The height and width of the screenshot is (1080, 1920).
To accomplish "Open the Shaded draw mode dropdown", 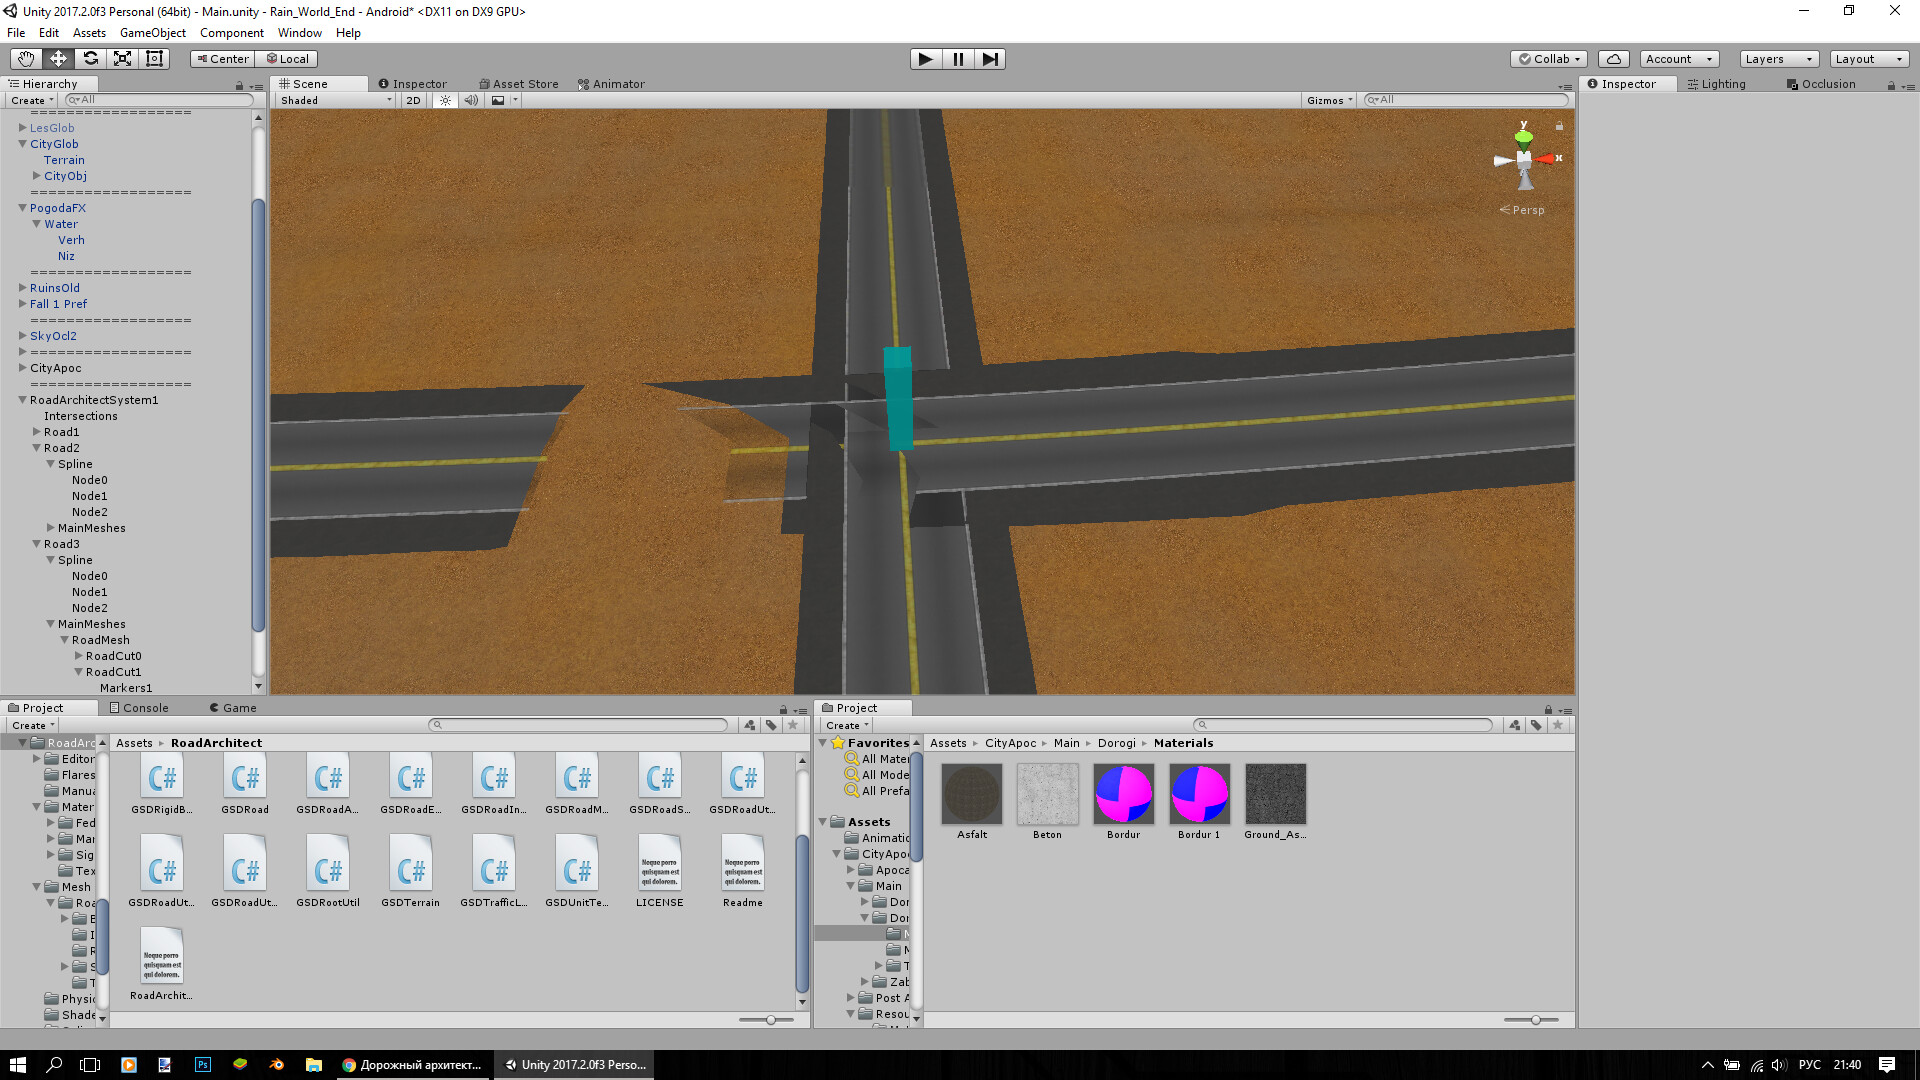I will [x=333, y=100].
